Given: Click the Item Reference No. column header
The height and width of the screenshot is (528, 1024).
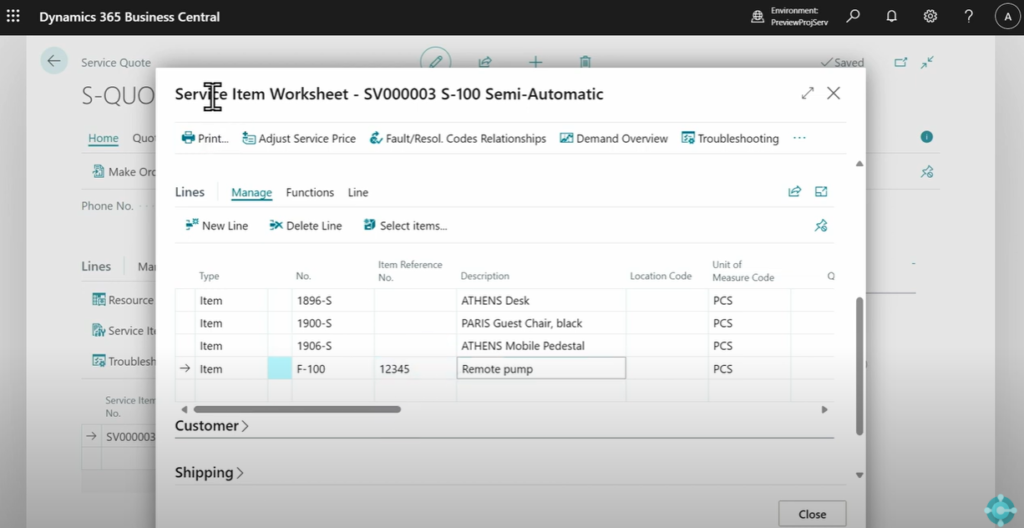Looking at the screenshot, I should point(410,271).
